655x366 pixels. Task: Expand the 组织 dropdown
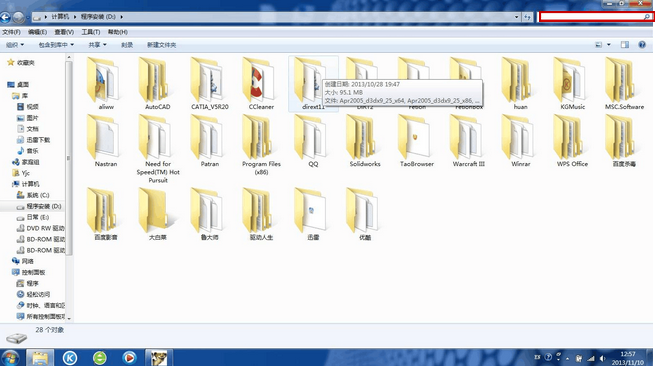point(15,45)
